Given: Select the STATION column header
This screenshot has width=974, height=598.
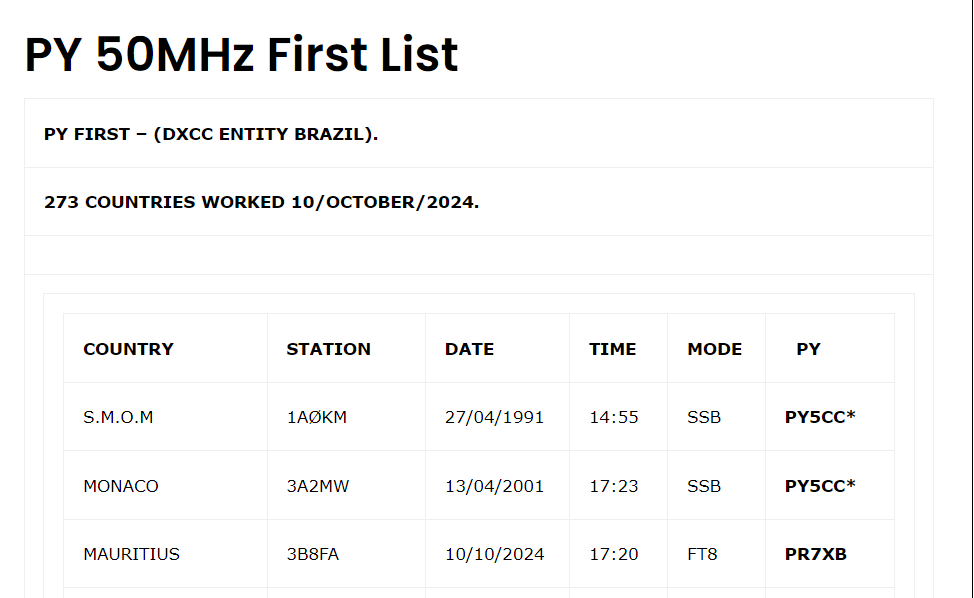Looking at the screenshot, I should (x=328, y=349).
